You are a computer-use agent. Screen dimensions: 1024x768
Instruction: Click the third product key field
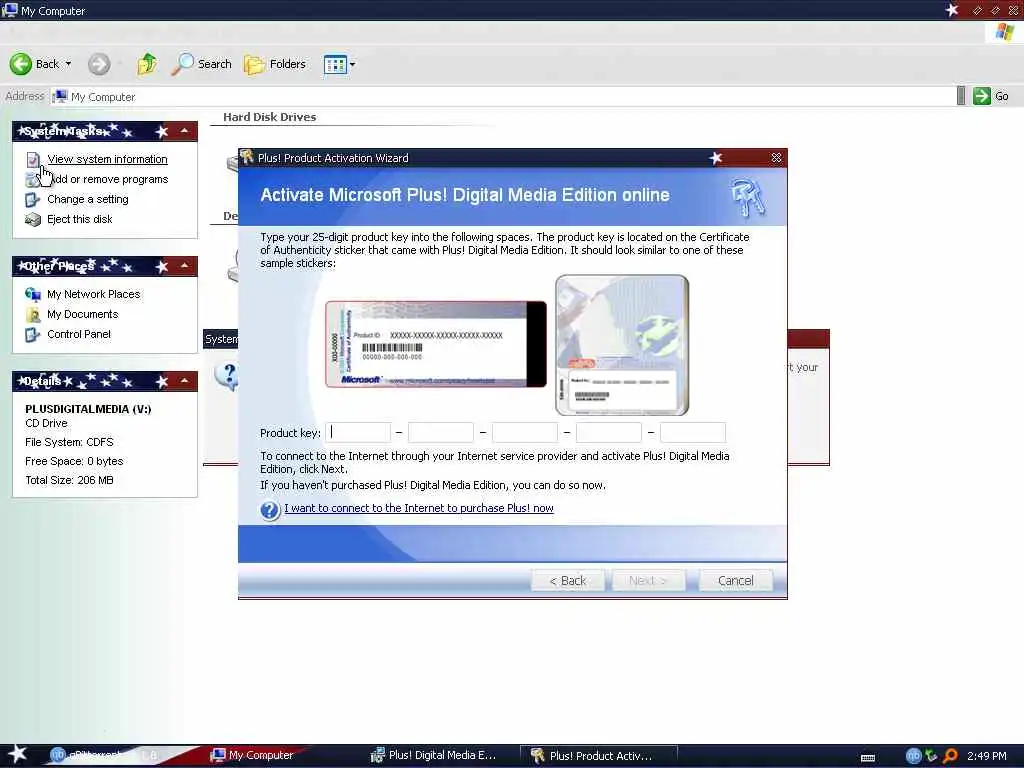point(525,432)
